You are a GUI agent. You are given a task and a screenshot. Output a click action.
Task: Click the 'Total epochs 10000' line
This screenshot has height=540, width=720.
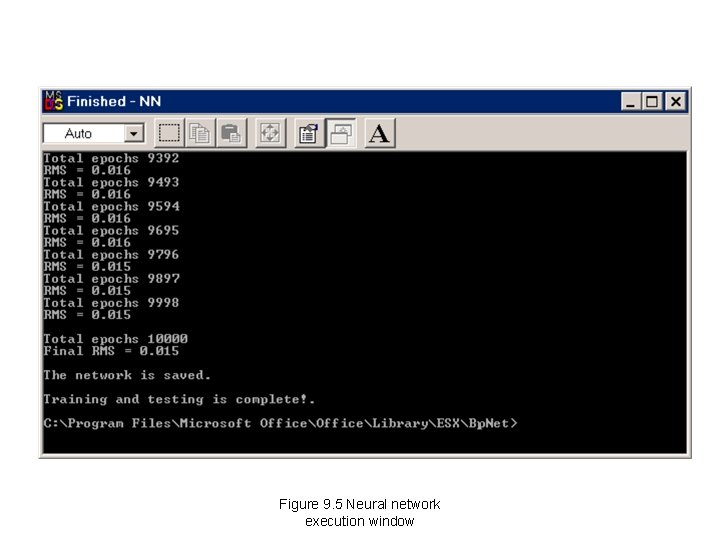(x=115, y=339)
